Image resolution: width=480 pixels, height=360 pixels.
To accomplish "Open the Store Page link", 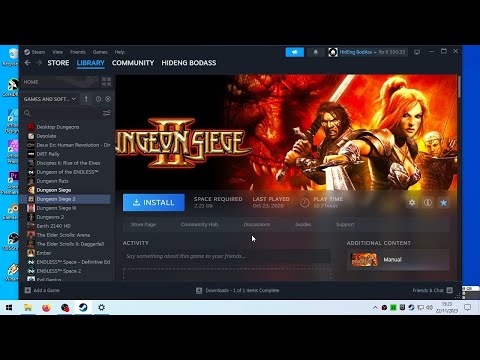I will pyautogui.click(x=143, y=224).
